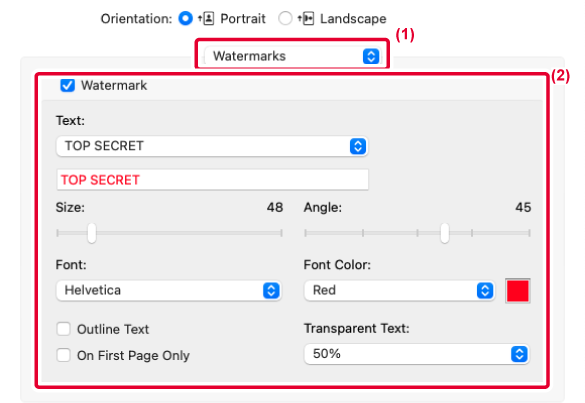Click the Helvetica font menu arrows icon

[271, 290]
